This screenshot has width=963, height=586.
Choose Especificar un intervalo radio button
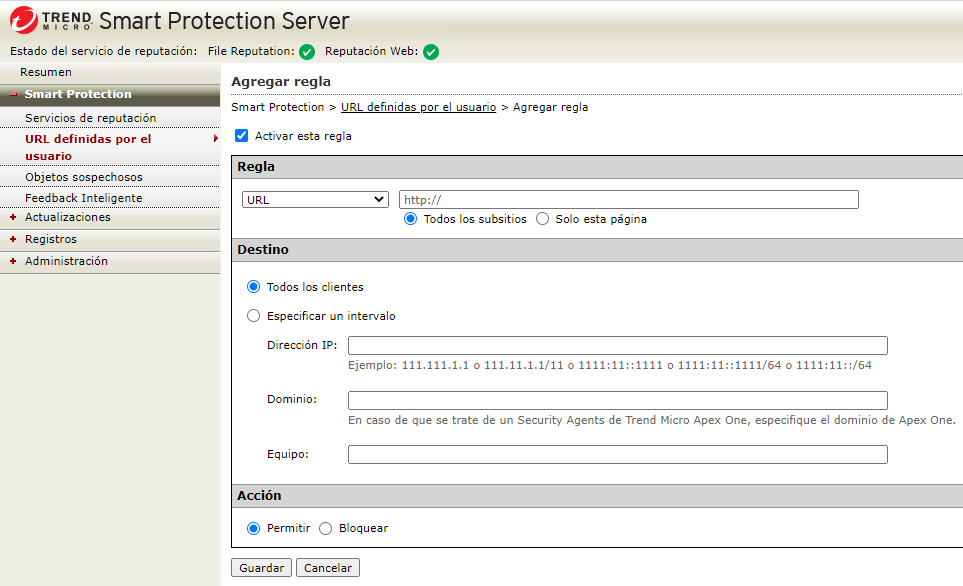pyautogui.click(x=253, y=316)
